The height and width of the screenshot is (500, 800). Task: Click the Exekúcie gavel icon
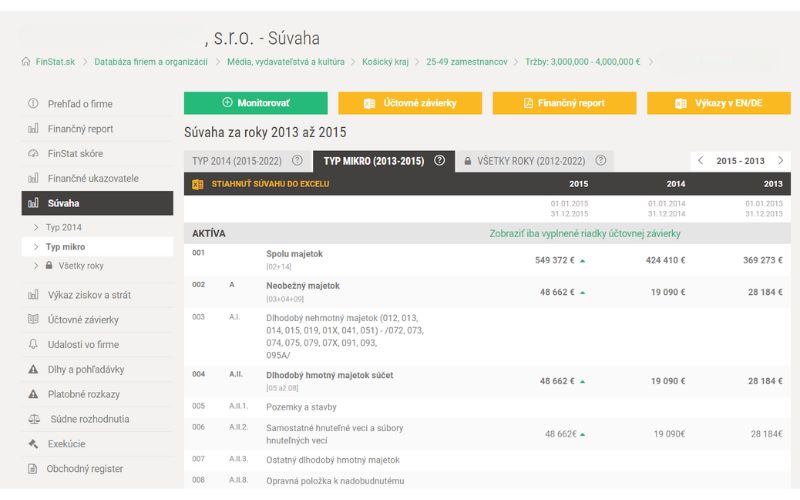(33, 444)
